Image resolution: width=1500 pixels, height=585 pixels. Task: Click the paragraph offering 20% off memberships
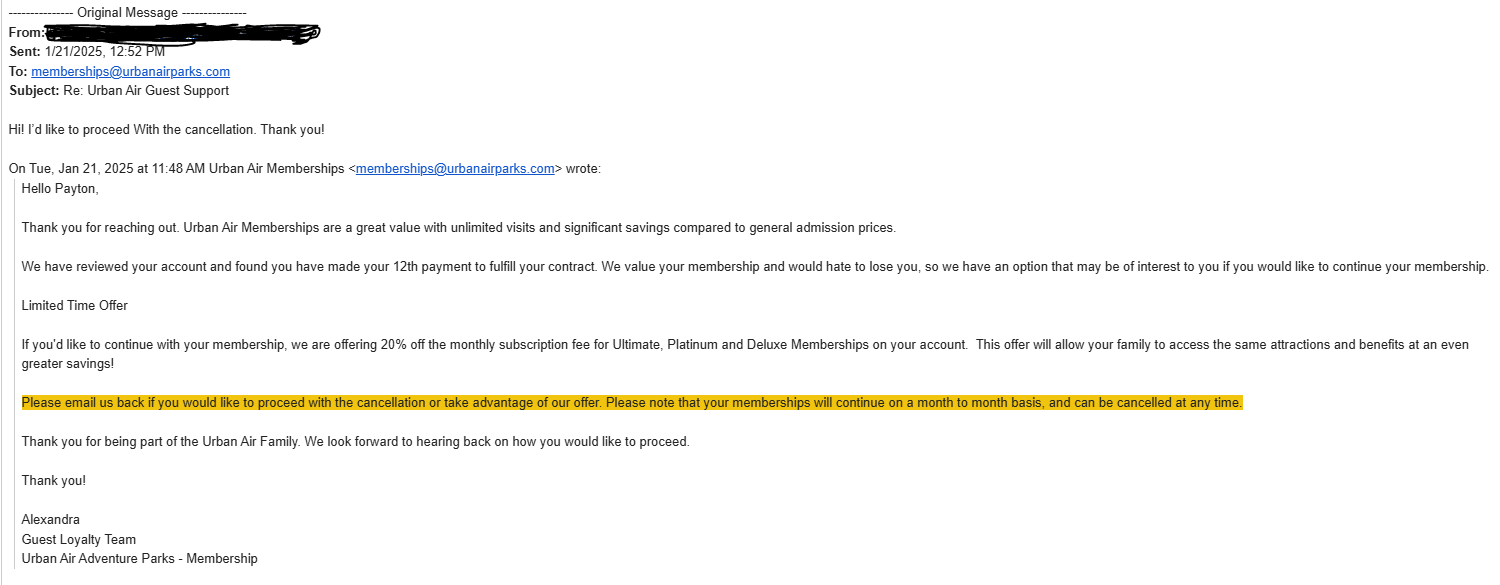pos(745,344)
